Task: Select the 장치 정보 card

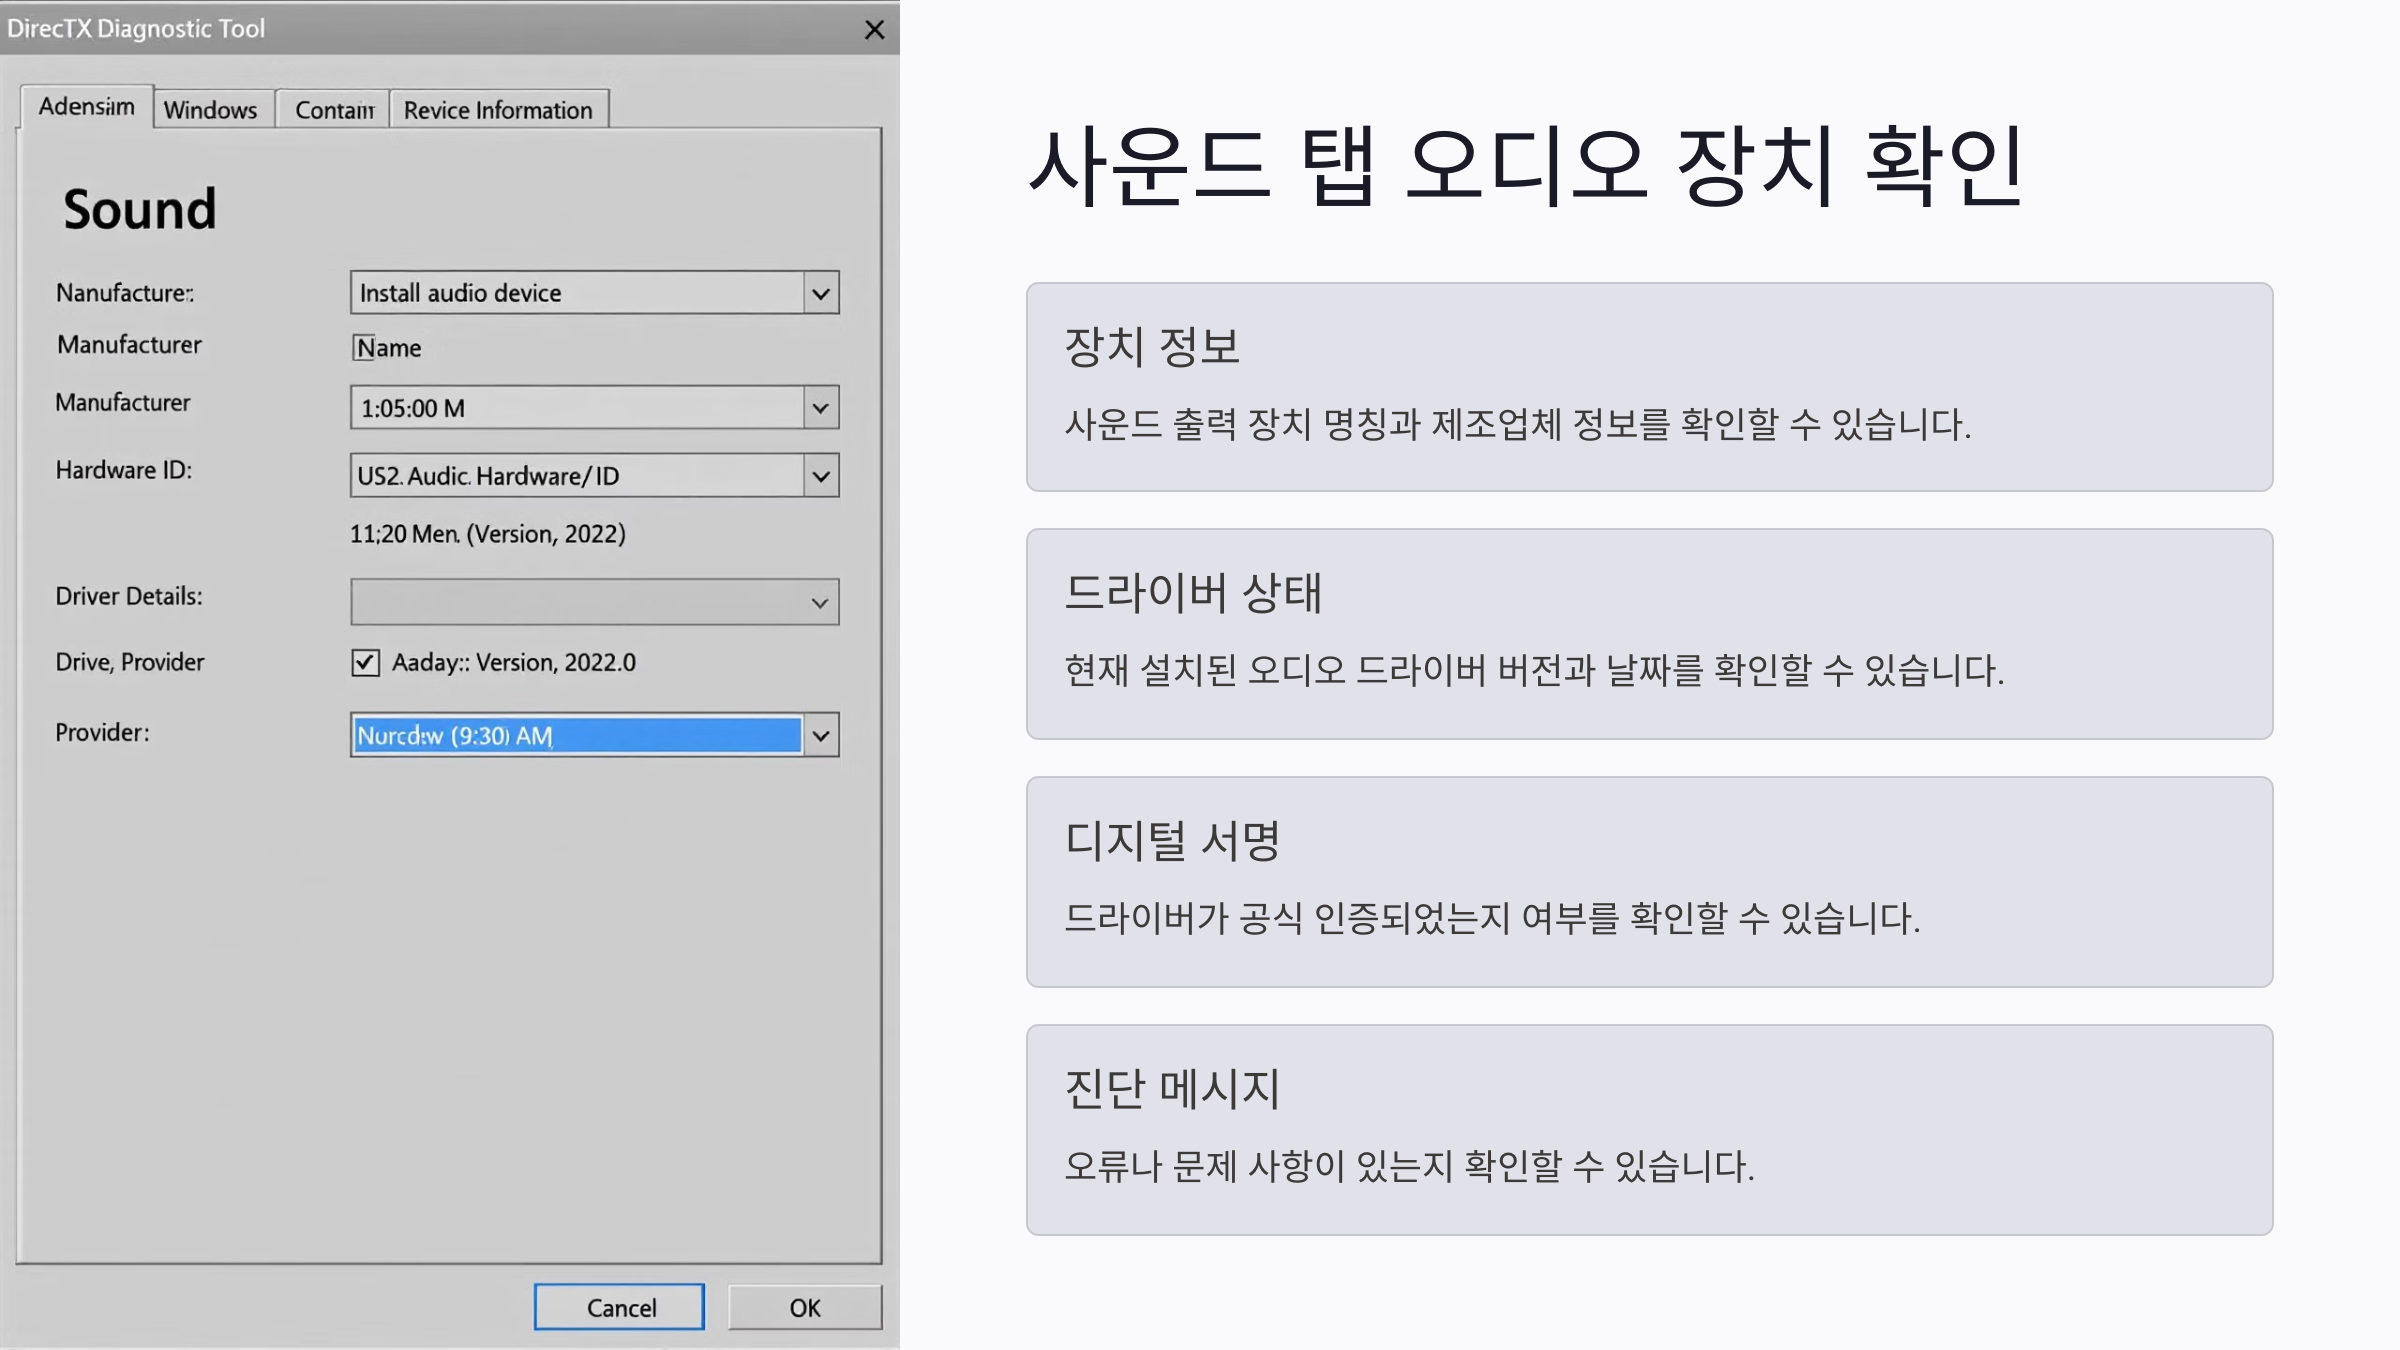Action: [1649, 387]
